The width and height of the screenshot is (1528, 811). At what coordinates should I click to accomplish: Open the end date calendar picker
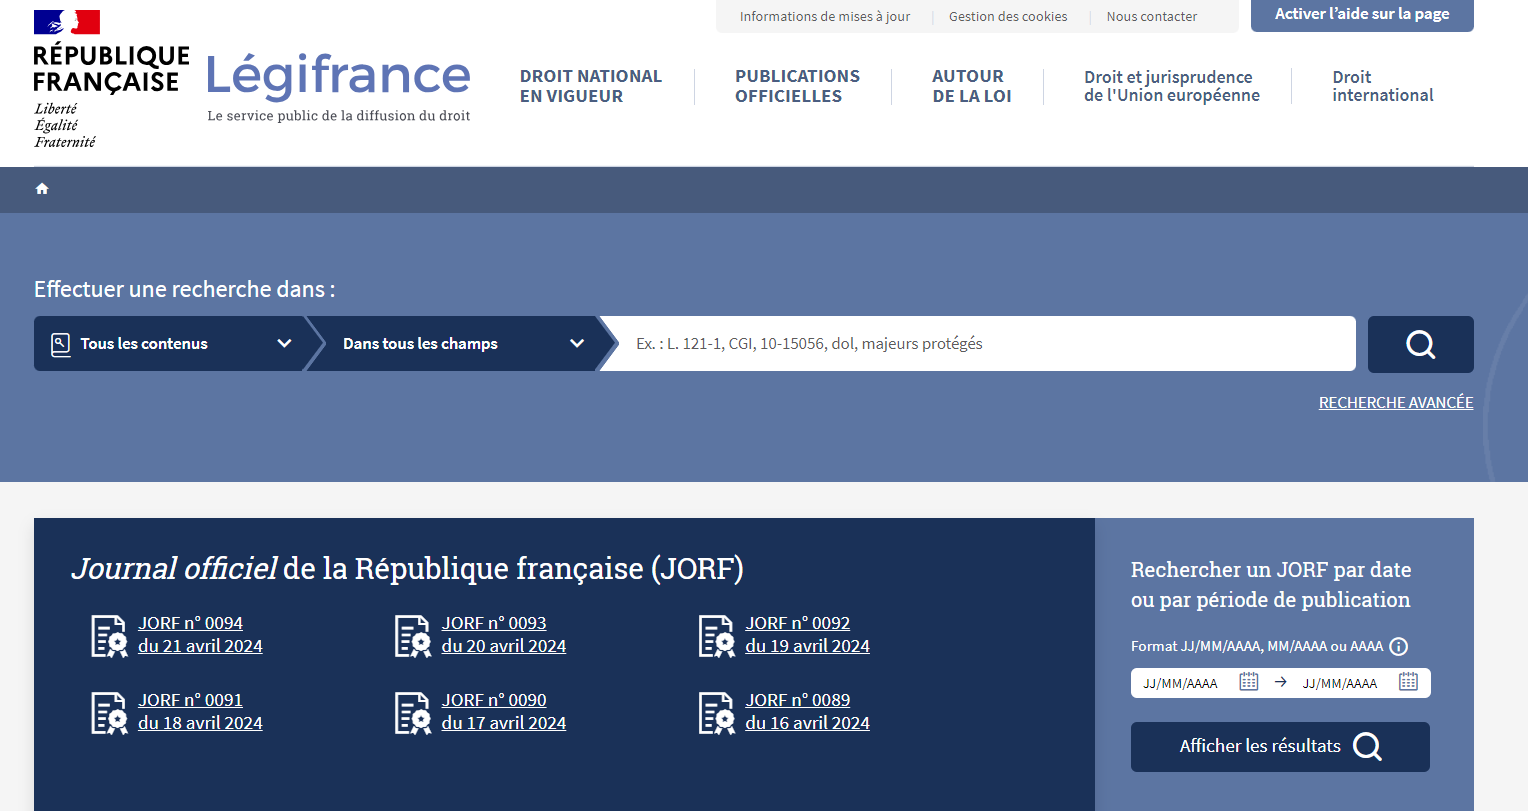[x=1408, y=682]
